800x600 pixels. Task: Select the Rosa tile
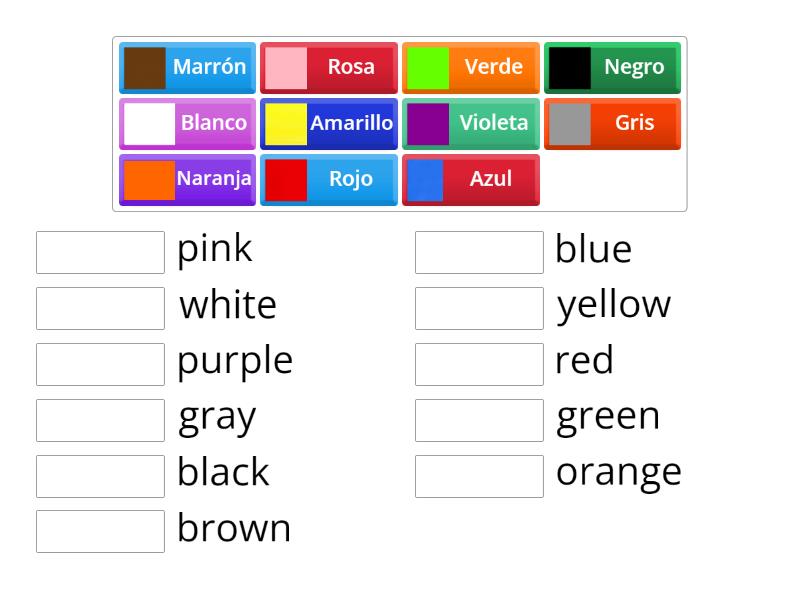[329, 67]
